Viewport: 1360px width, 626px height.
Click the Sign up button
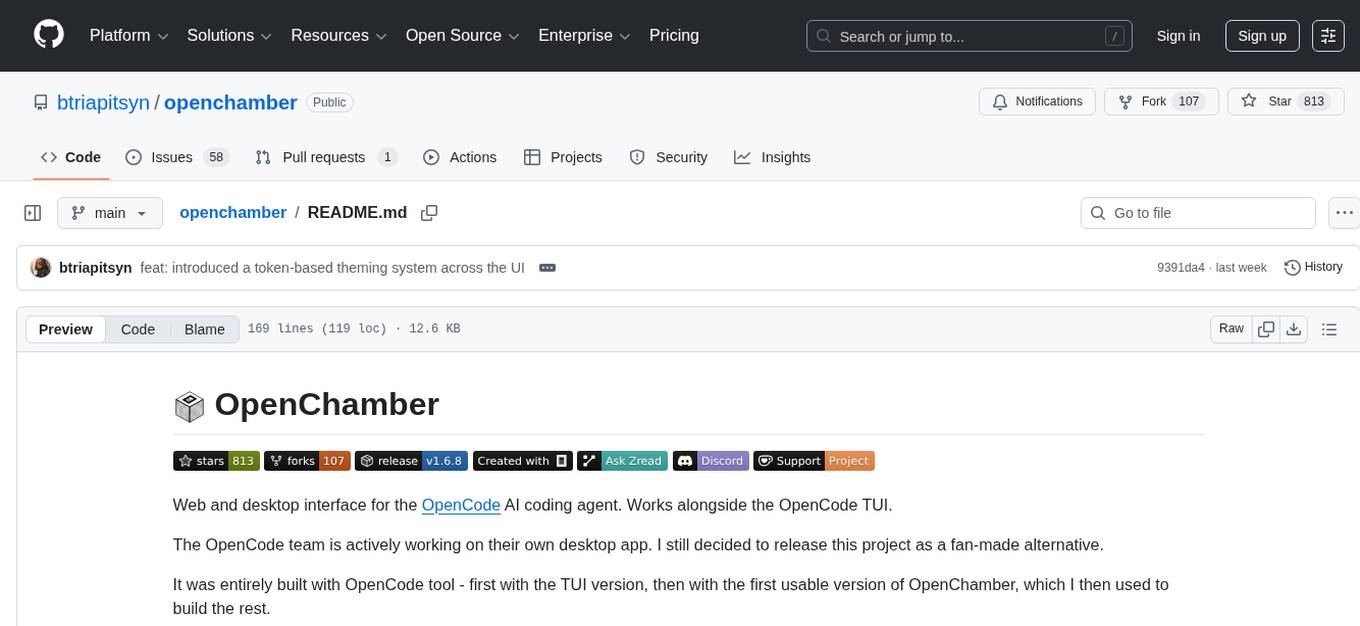click(1261, 35)
